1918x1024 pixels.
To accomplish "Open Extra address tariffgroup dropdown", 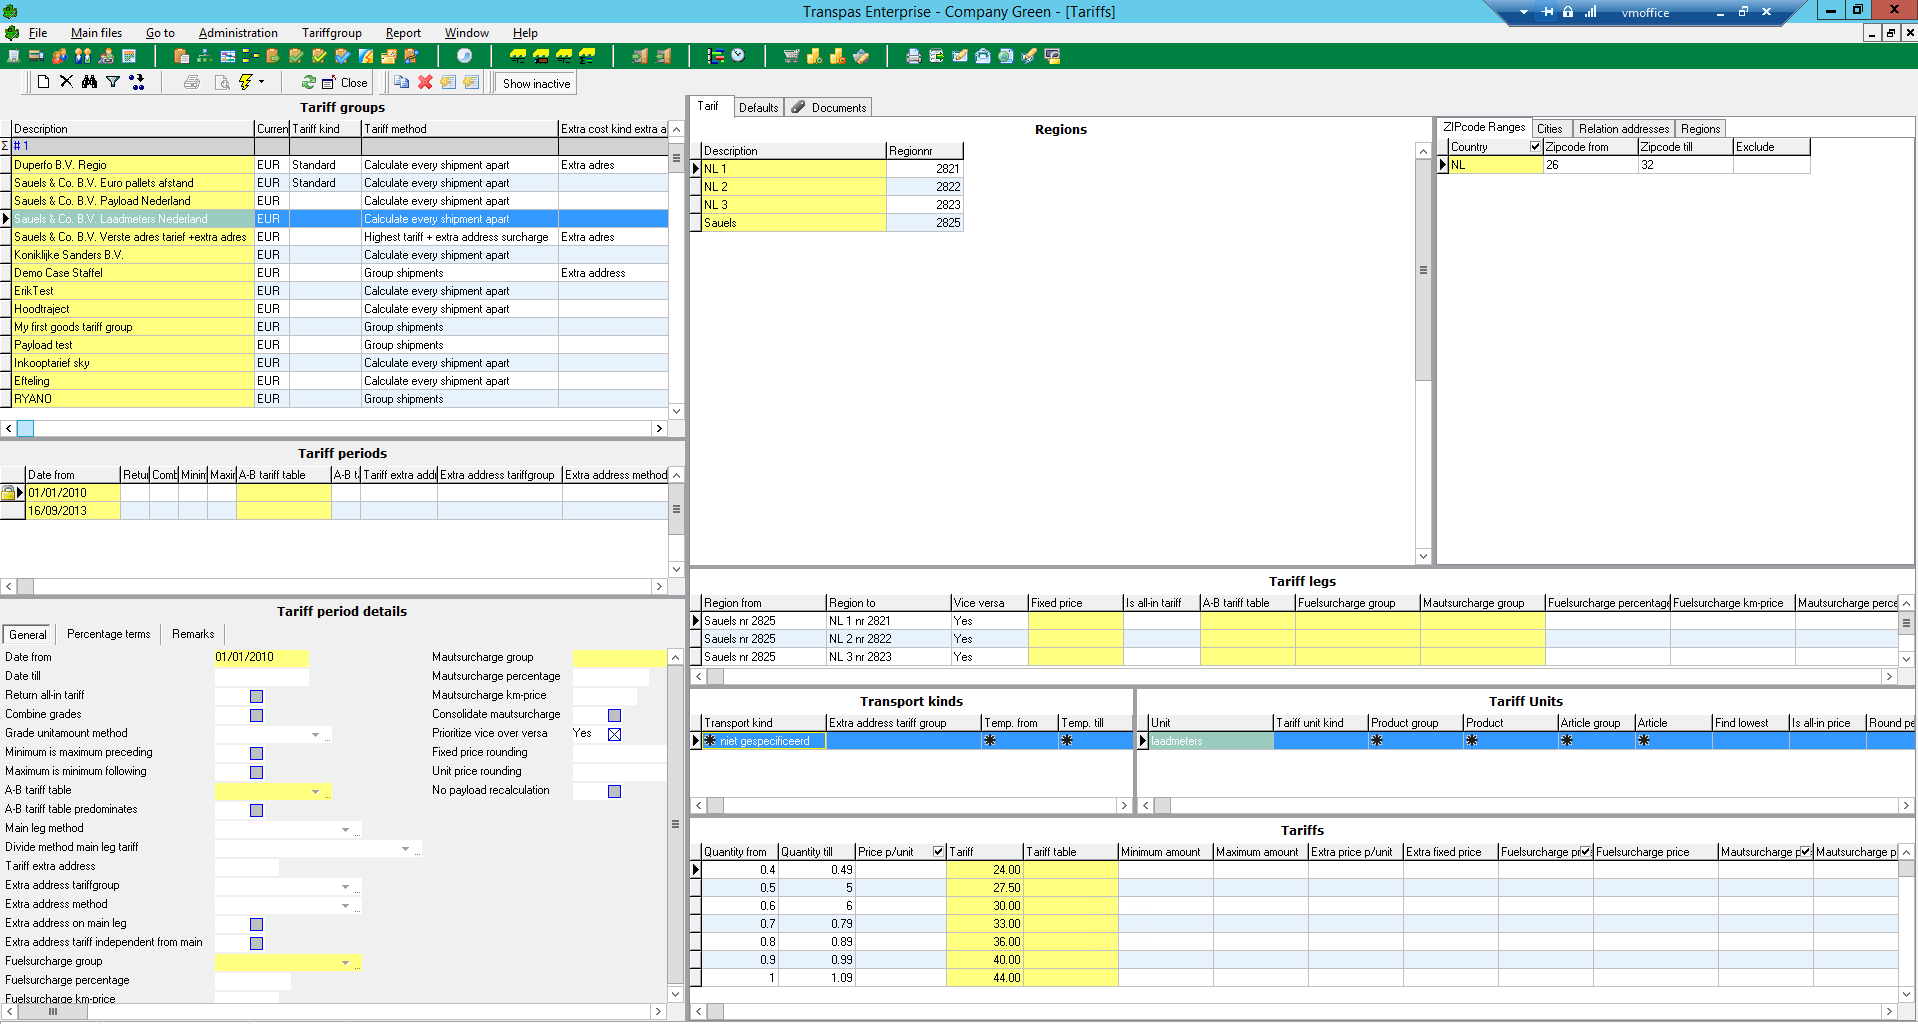I will 346,886.
